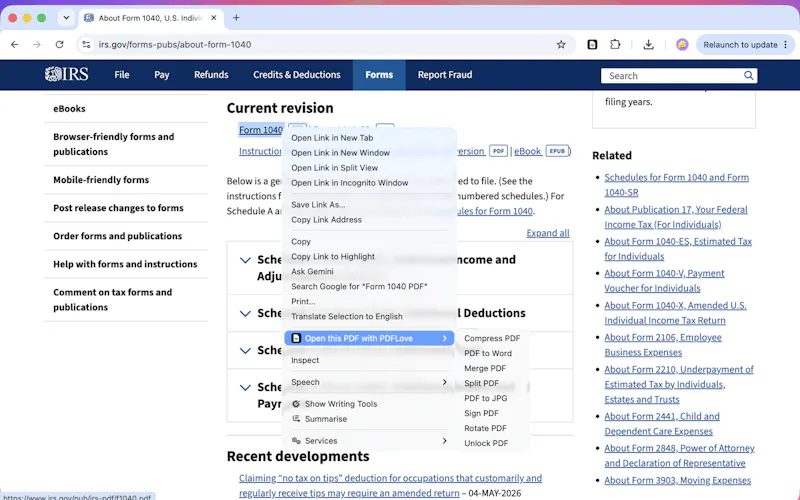Select Save Link As...

pos(369,205)
